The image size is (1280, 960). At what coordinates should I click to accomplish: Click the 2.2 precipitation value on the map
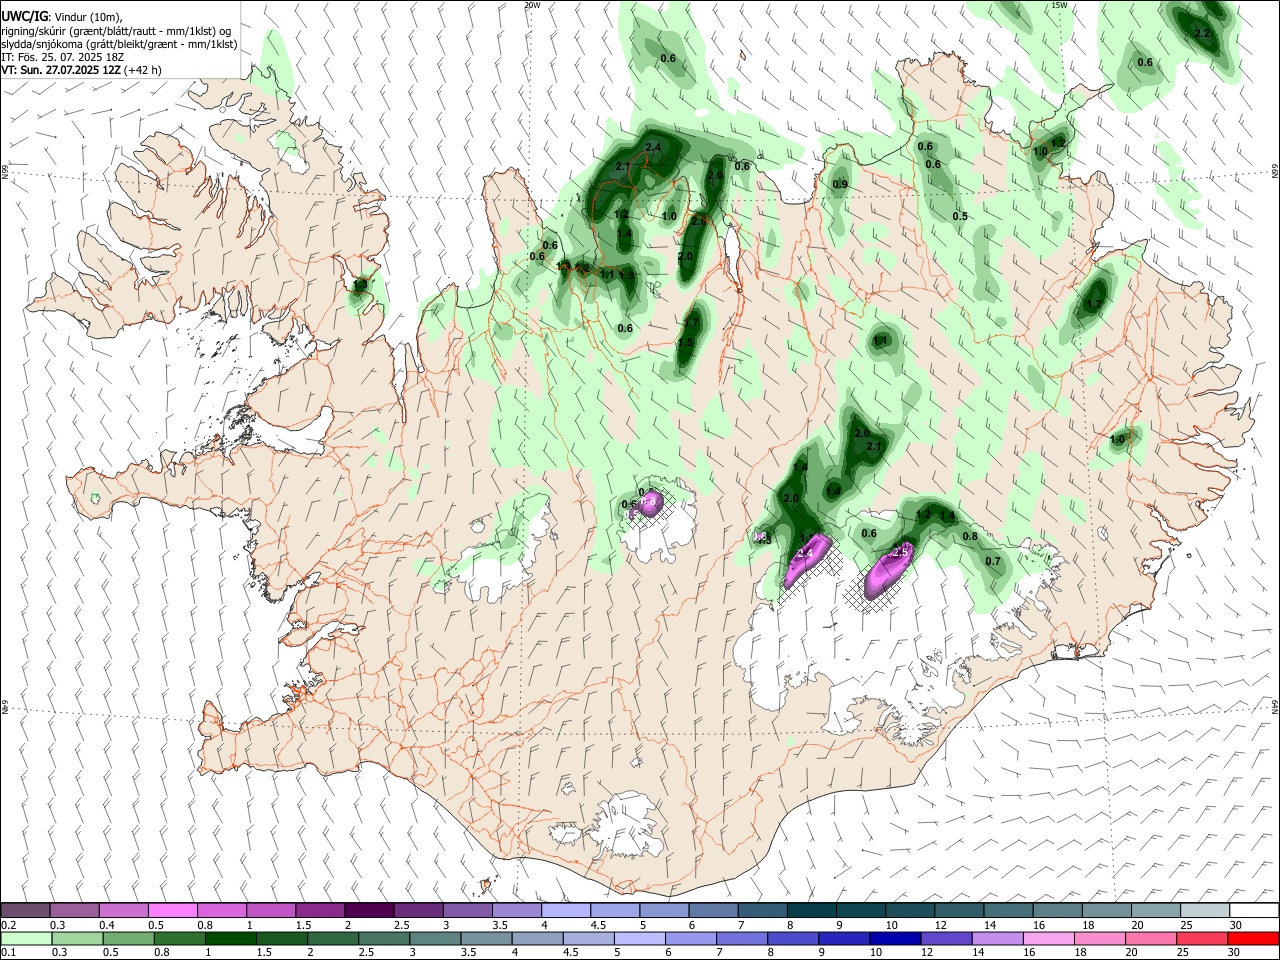(1203, 33)
